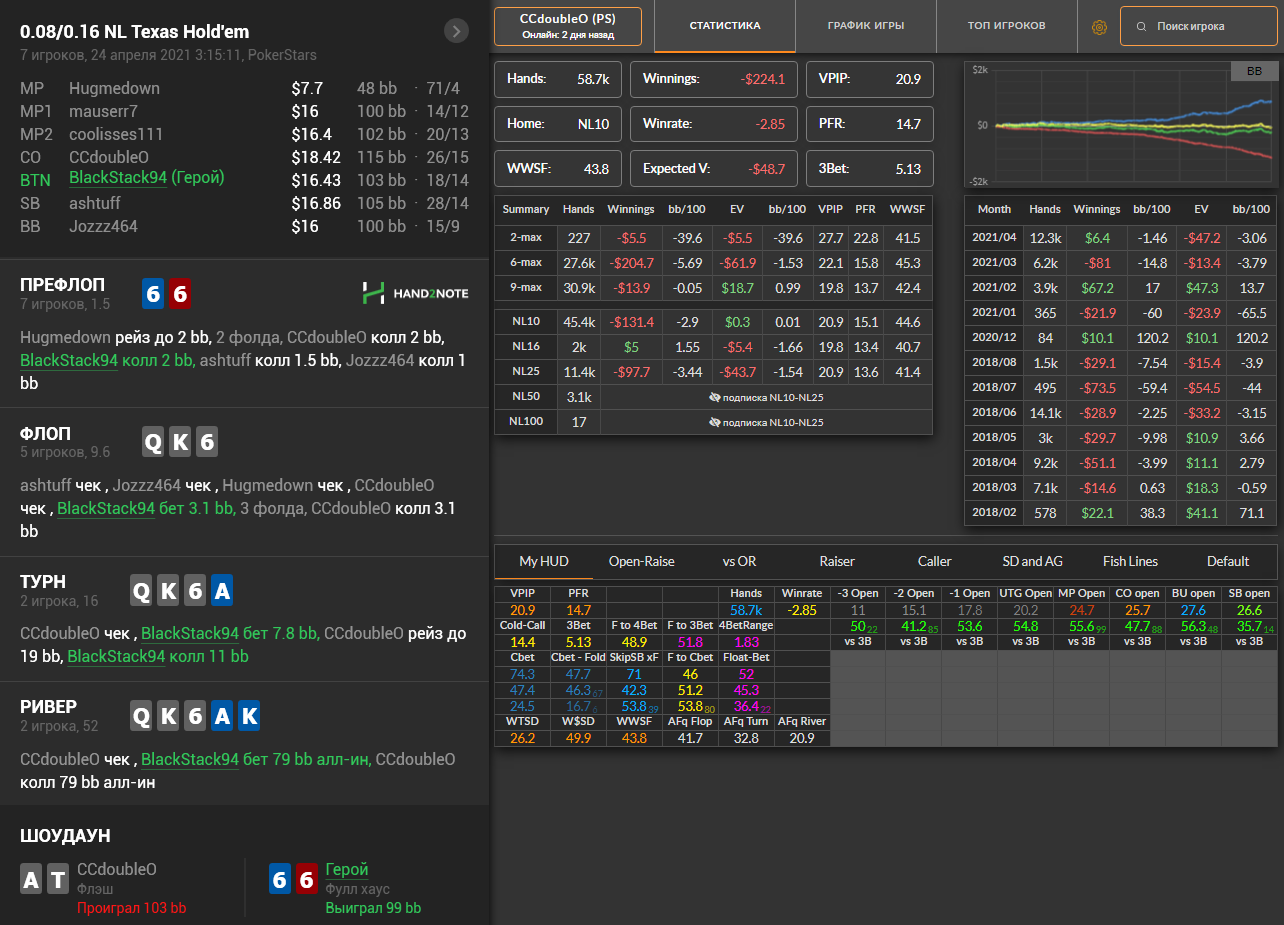Screen dimensions: 1284x925
Task: Open the СТАТИСТИКА tab
Action: (725, 26)
